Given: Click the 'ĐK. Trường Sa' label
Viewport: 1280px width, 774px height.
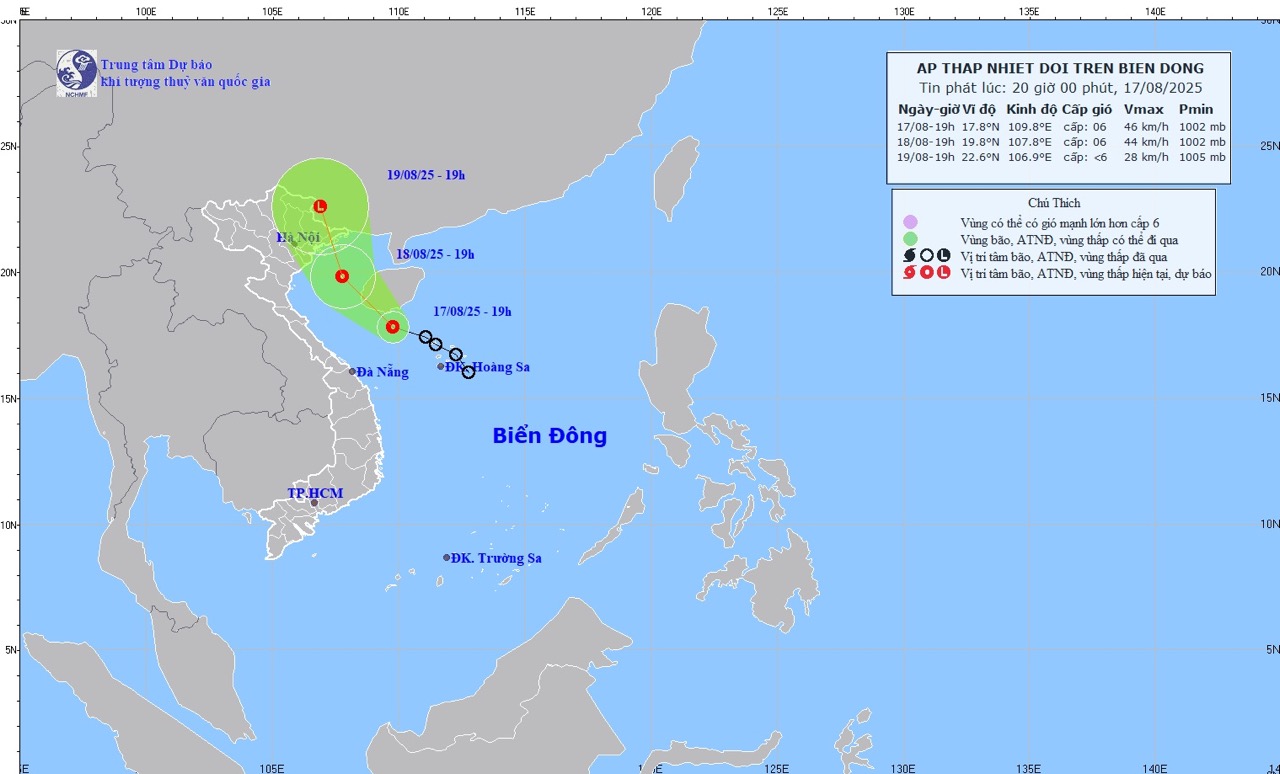Looking at the screenshot, I should click(x=496, y=558).
